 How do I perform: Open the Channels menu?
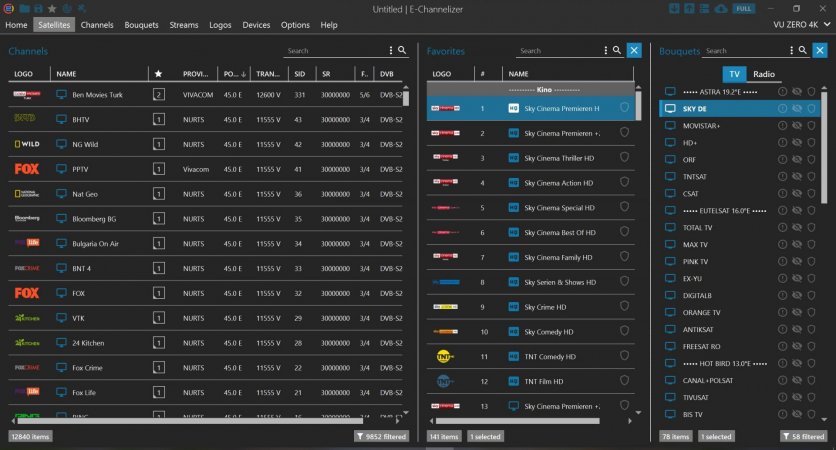click(97, 25)
